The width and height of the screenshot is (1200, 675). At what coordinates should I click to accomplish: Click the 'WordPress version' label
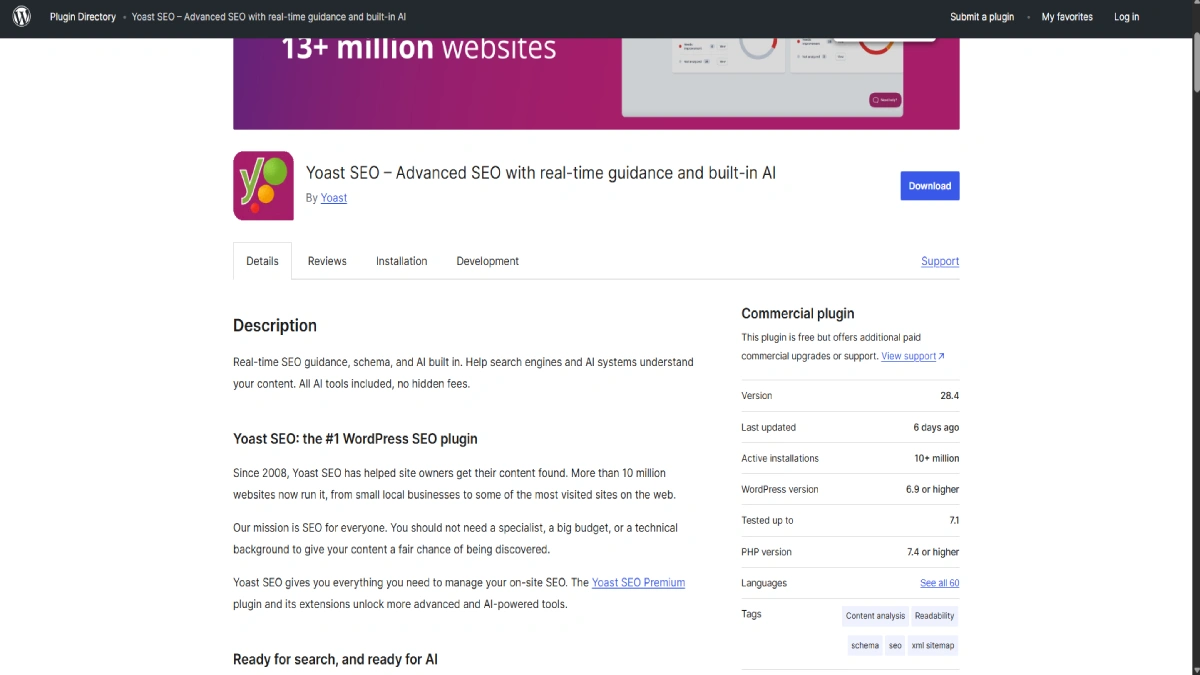[780, 489]
